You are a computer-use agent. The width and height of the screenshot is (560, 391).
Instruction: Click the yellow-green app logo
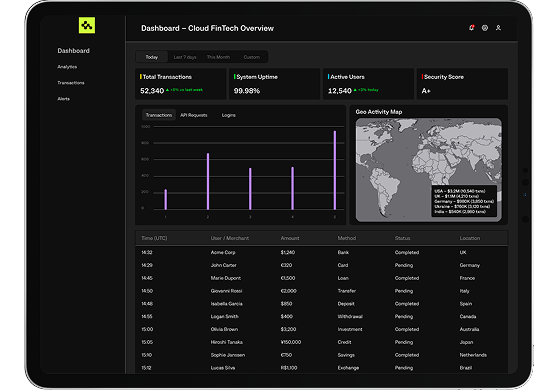click(x=87, y=25)
